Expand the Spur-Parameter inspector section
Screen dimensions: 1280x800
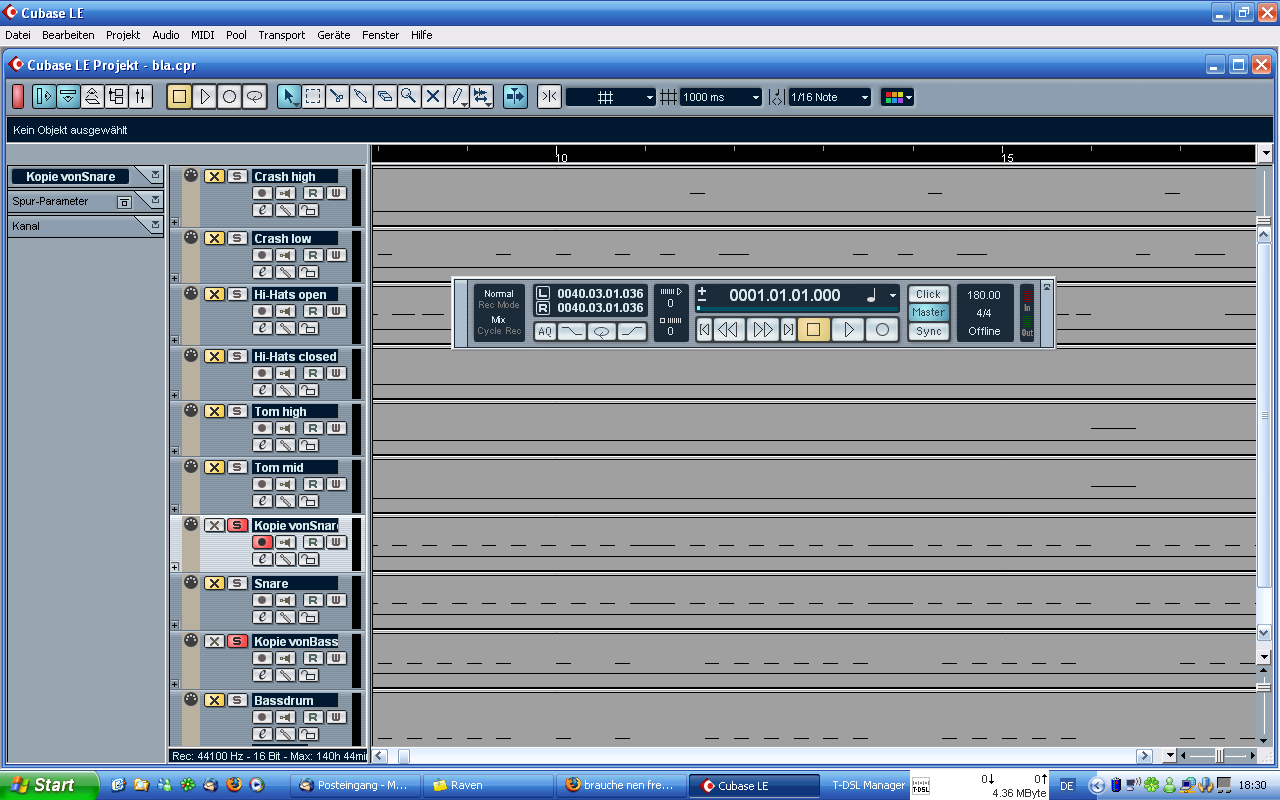pyautogui.click(x=155, y=200)
